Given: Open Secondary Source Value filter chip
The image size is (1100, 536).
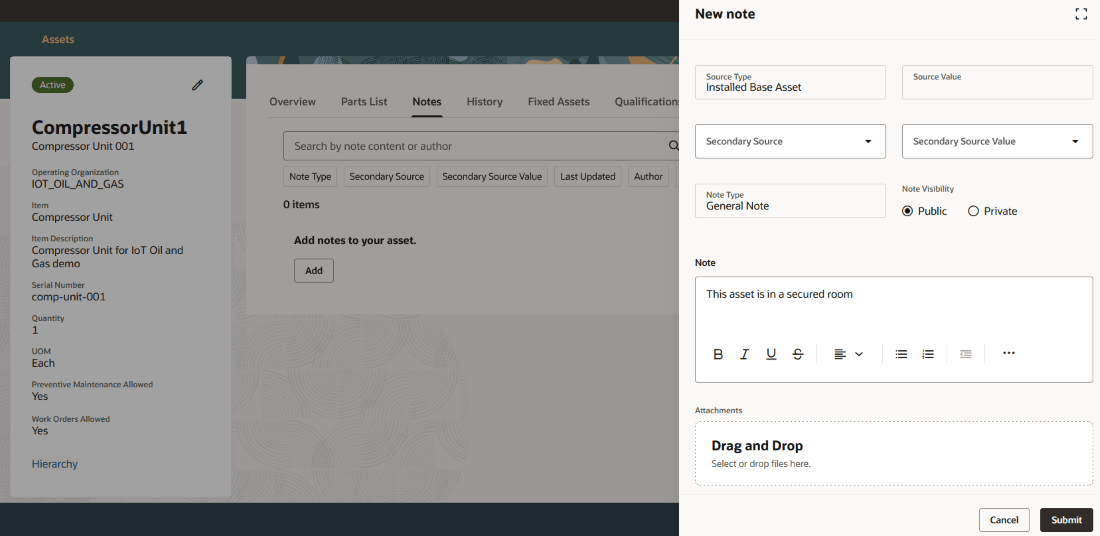Looking at the screenshot, I should point(492,177).
